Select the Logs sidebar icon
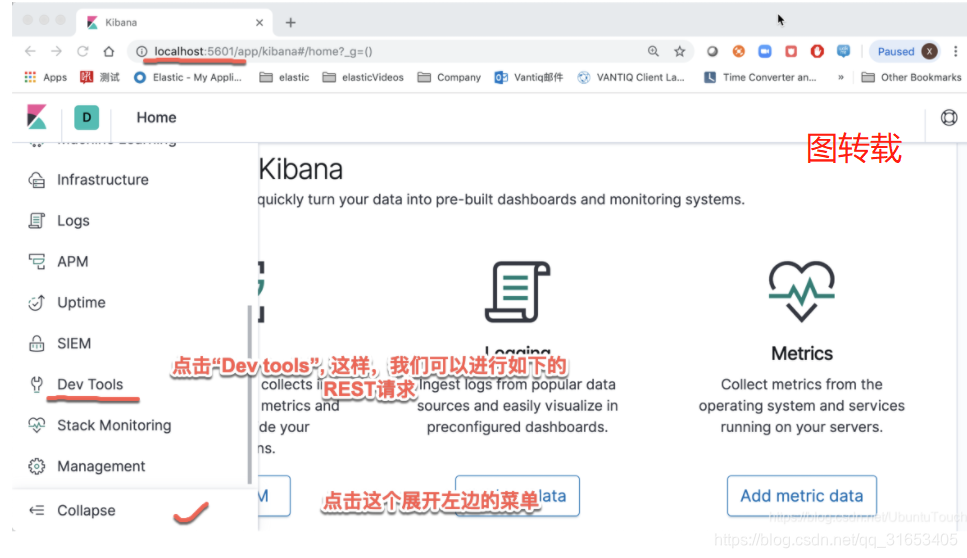 (36, 221)
